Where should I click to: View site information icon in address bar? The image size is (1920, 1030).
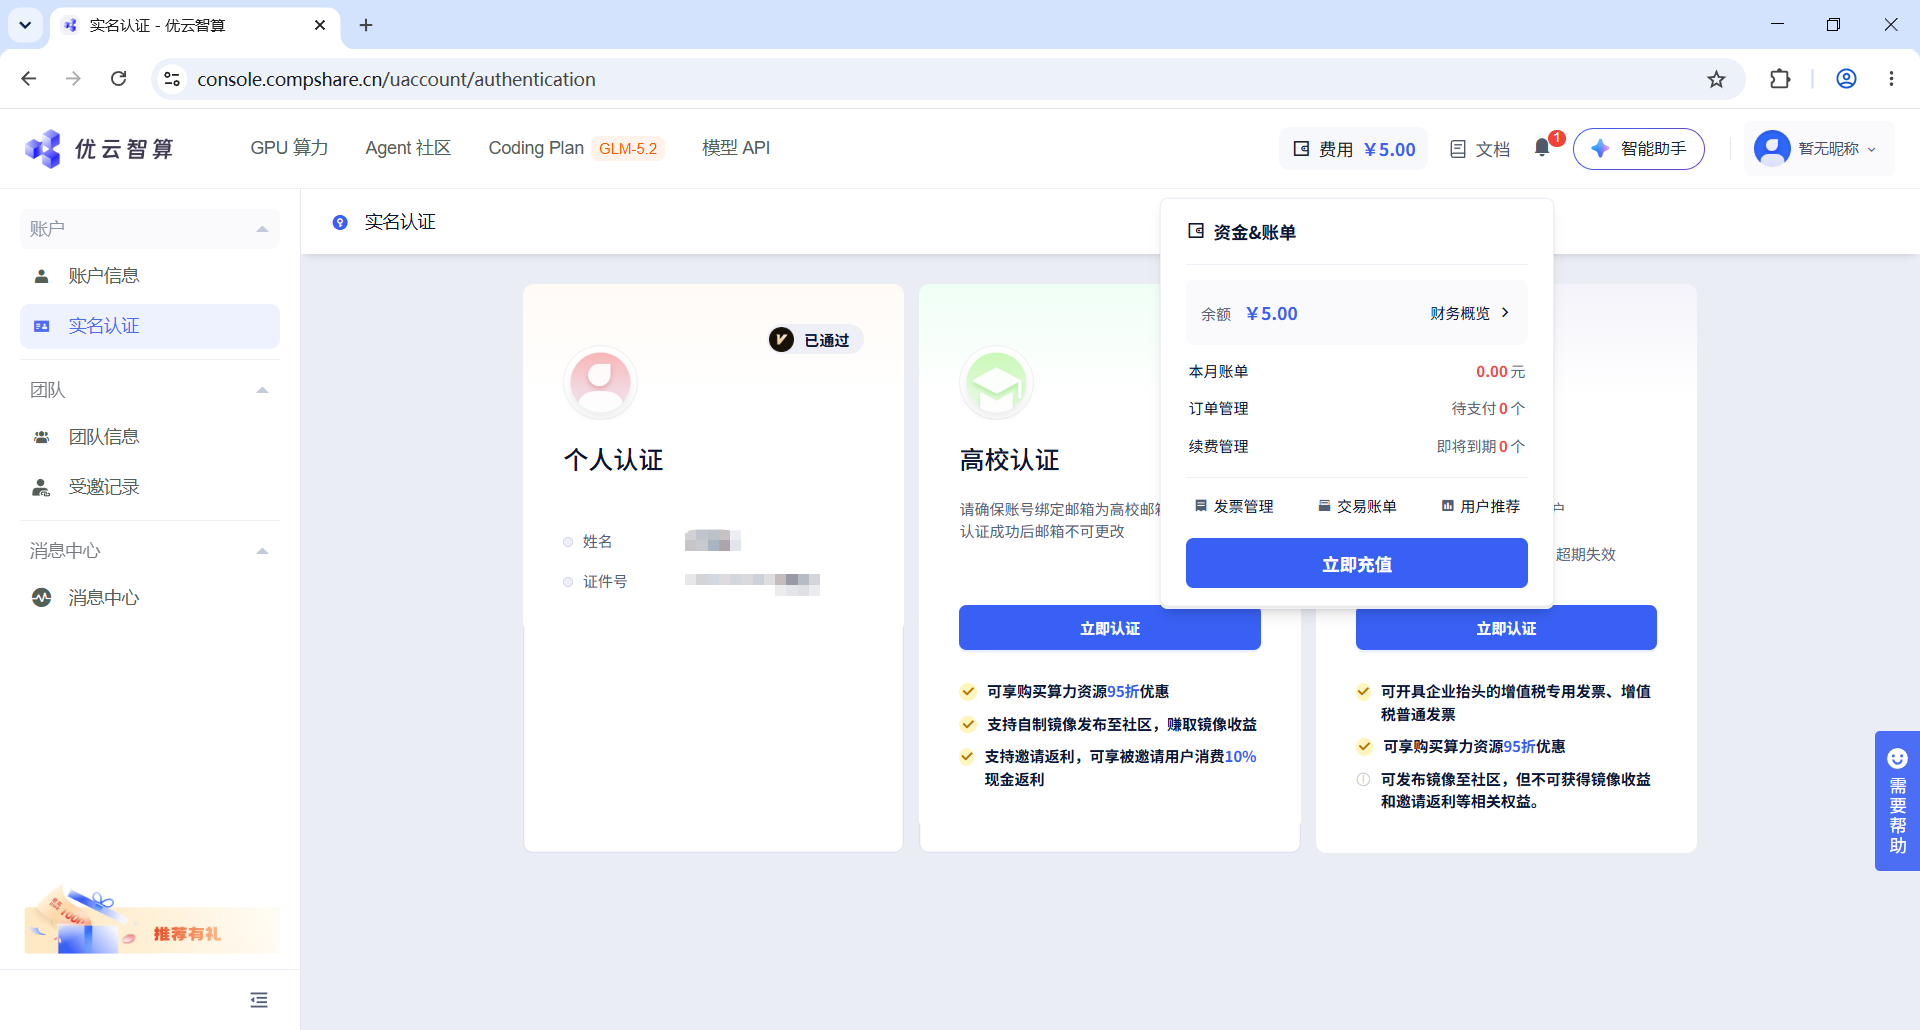(172, 79)
